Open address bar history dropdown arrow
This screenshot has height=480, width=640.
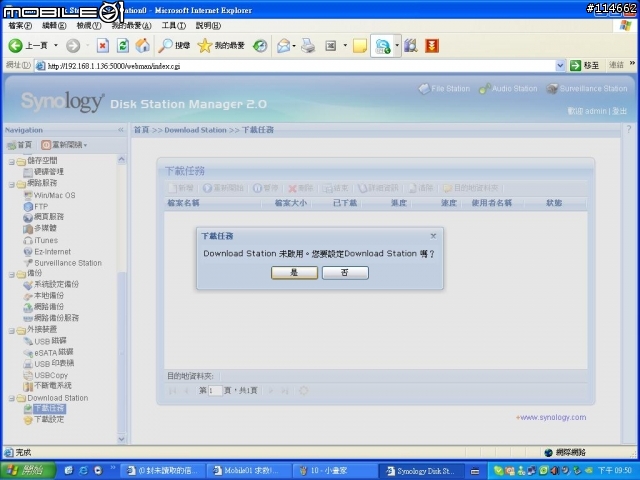click(x=560, y=65)
